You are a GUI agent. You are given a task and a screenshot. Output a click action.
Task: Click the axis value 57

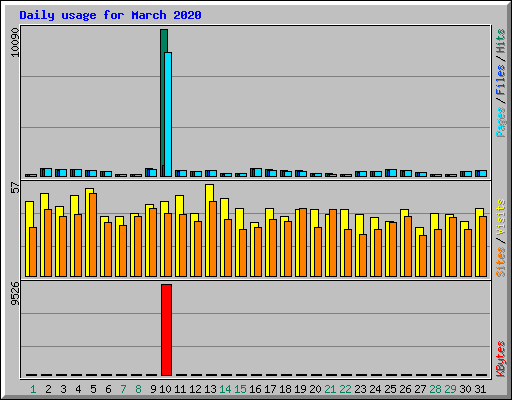(x=15, y=187)
